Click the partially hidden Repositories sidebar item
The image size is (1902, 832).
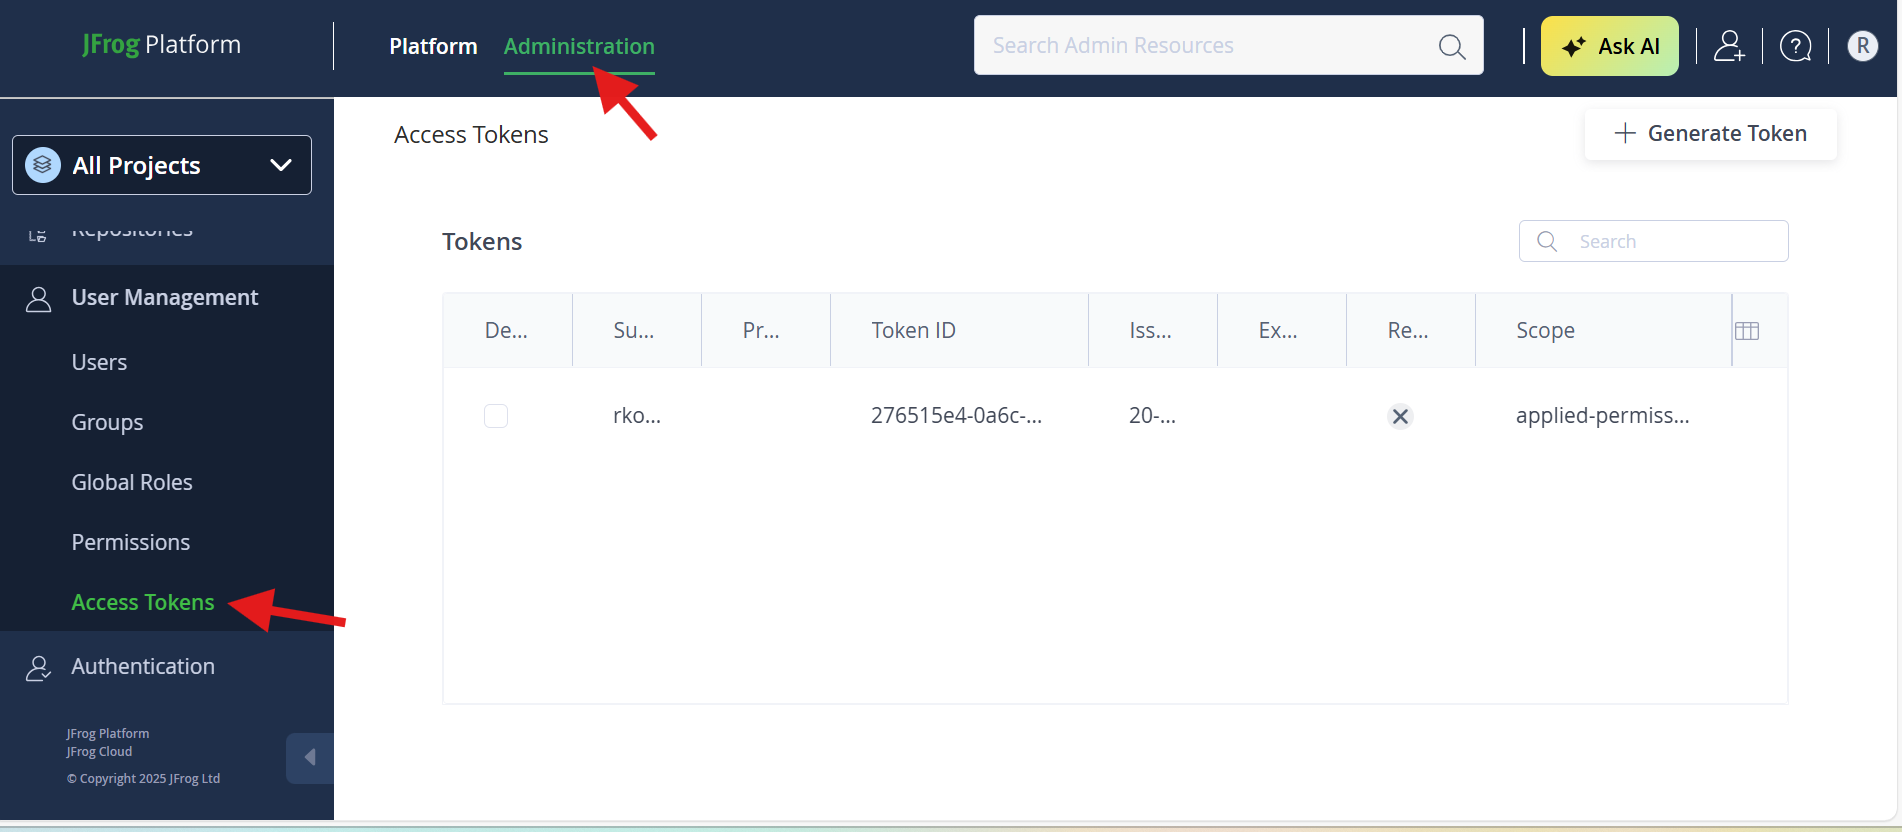pyautogui.click(x=132, y=231)
